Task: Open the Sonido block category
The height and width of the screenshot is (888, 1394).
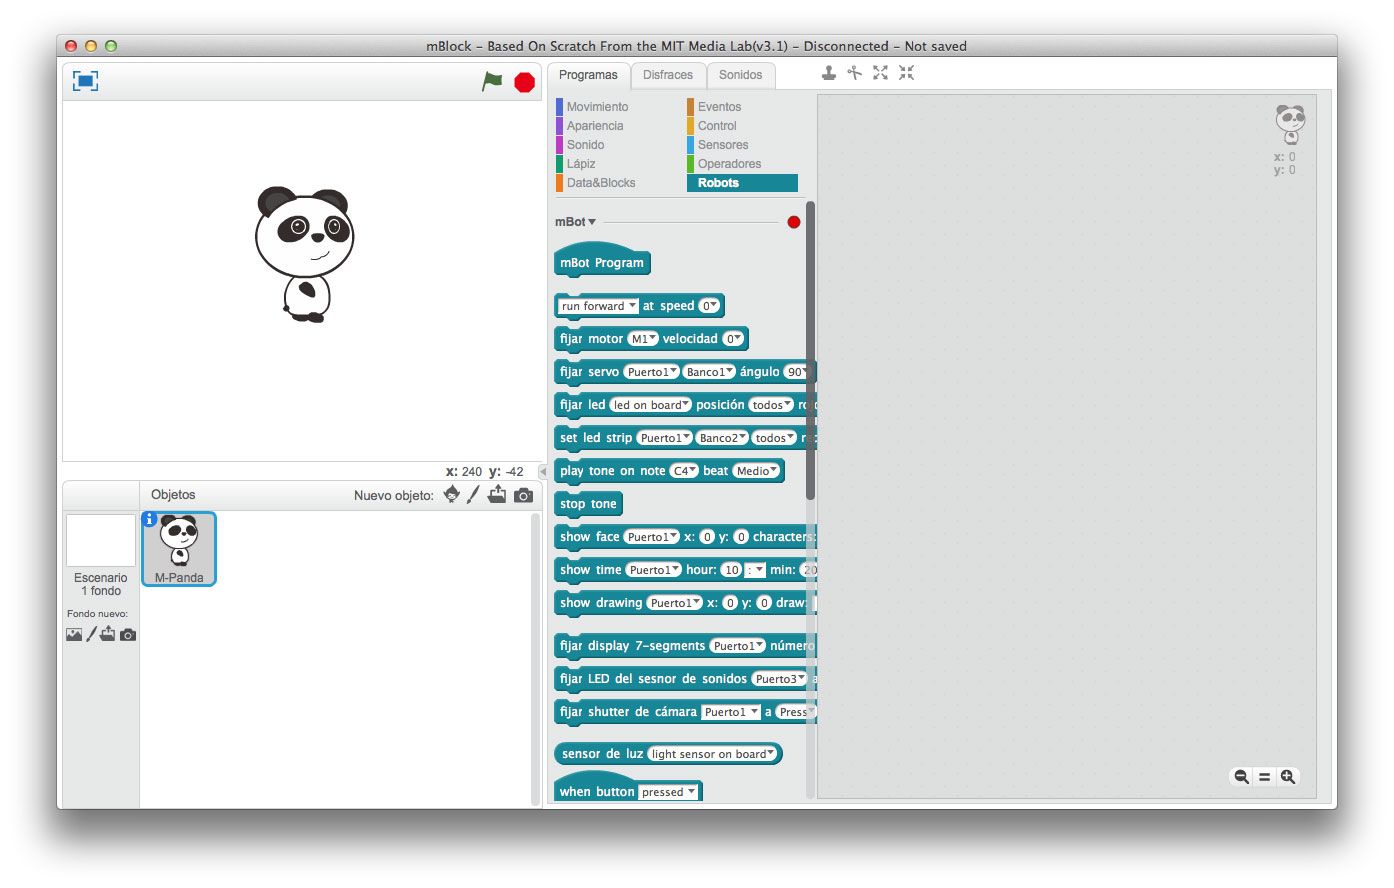Action: click(x=585, y=145)
